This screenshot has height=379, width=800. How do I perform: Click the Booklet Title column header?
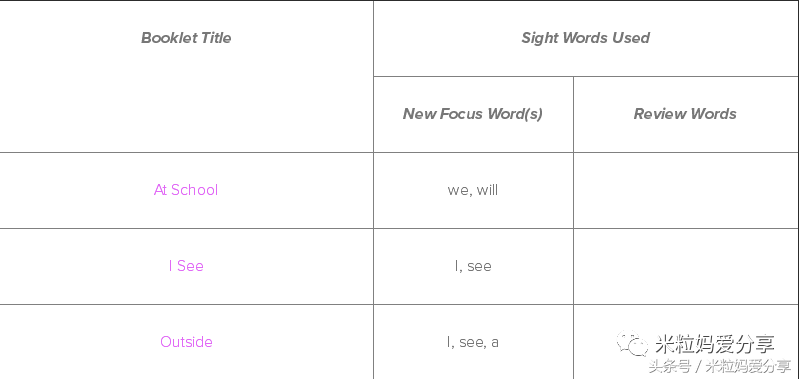[186, 38]
